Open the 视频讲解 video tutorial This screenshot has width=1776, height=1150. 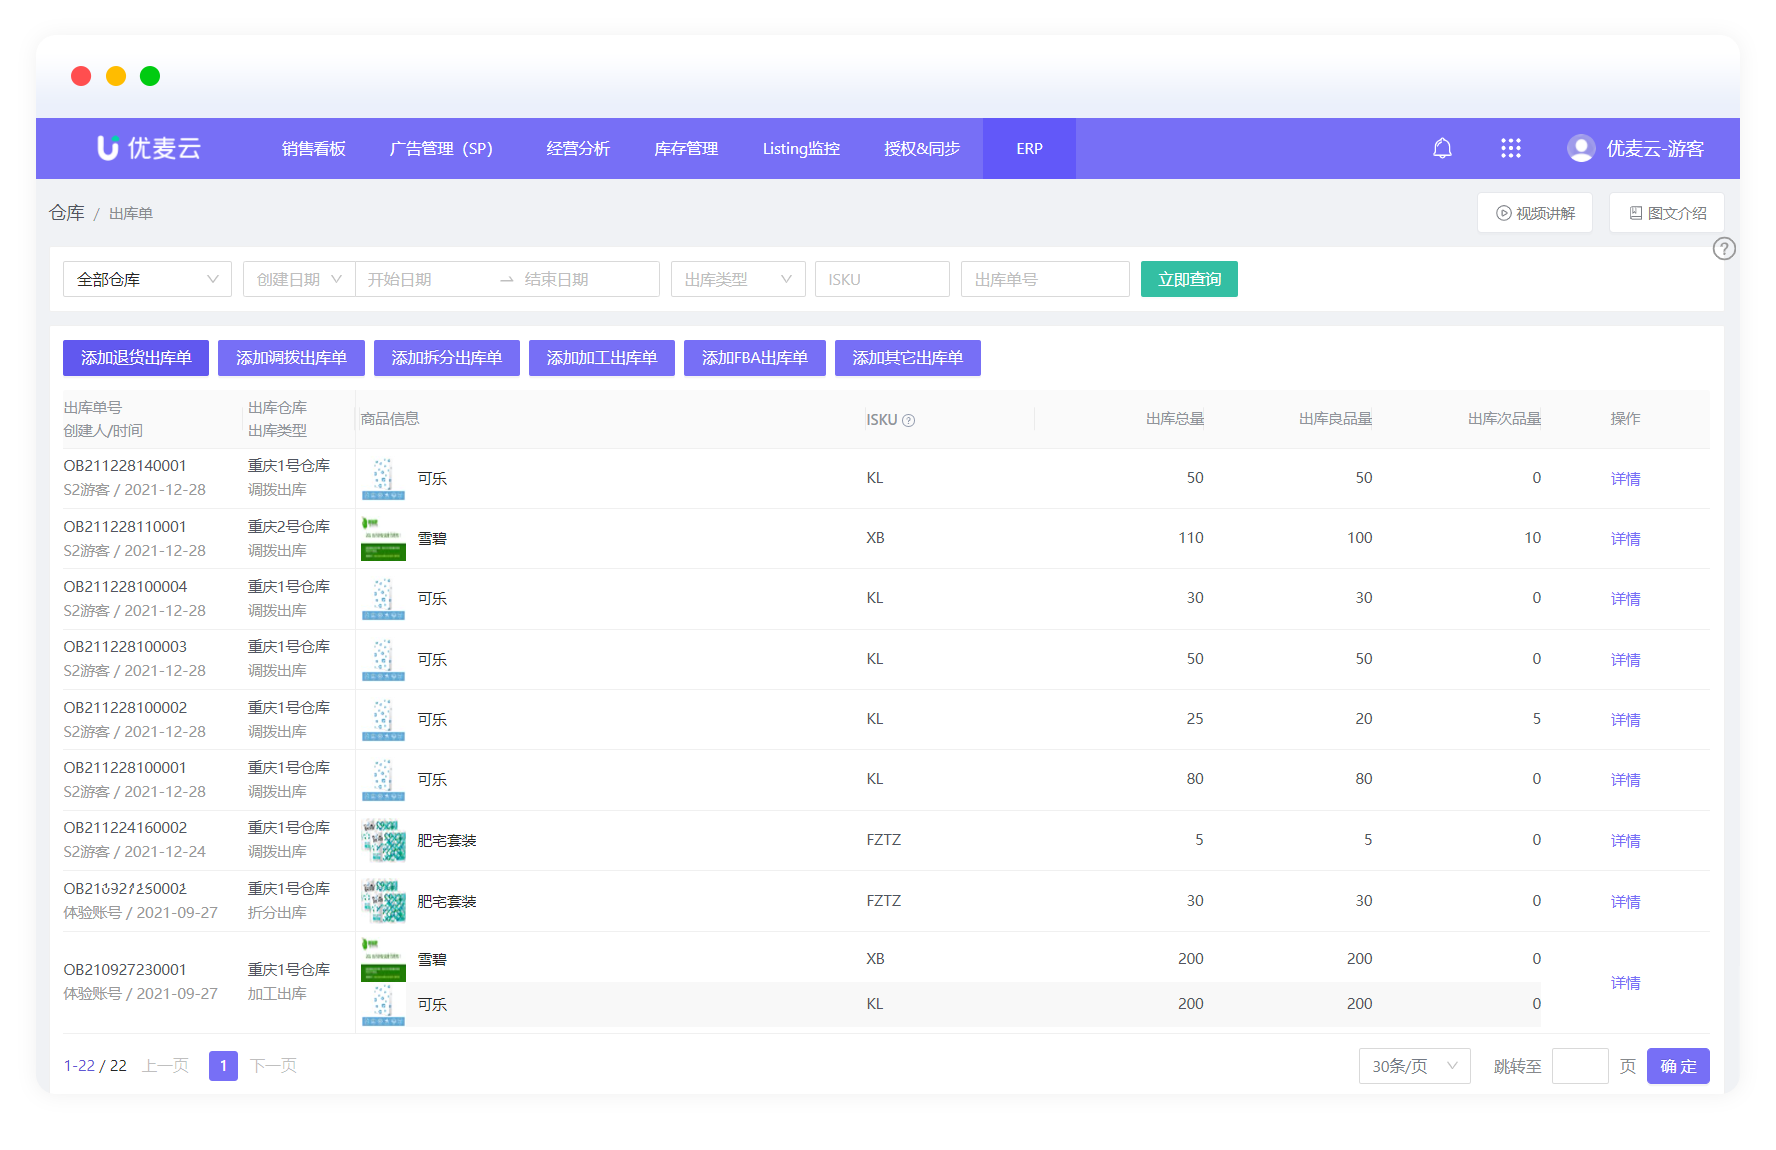[x=1534, y=213]
